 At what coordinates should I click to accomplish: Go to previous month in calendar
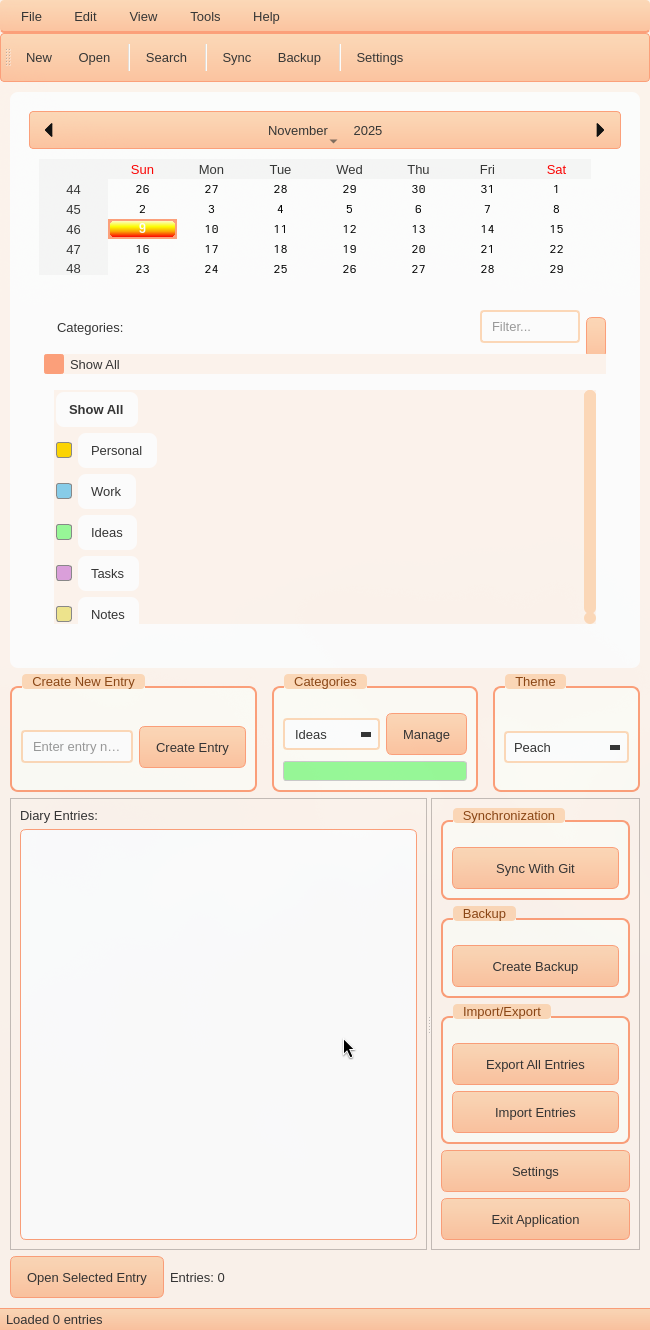click(48, 130)
